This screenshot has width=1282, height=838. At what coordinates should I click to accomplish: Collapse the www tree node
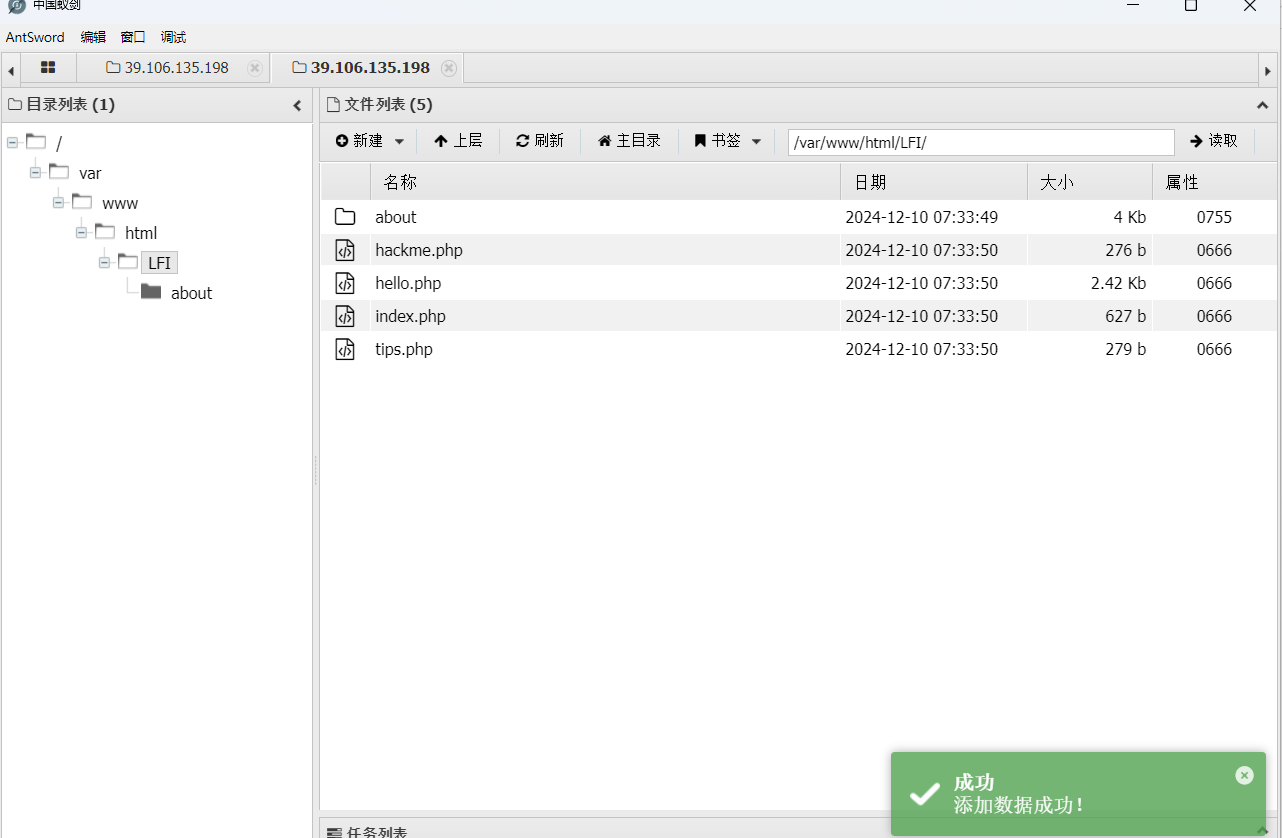(58, 203)
